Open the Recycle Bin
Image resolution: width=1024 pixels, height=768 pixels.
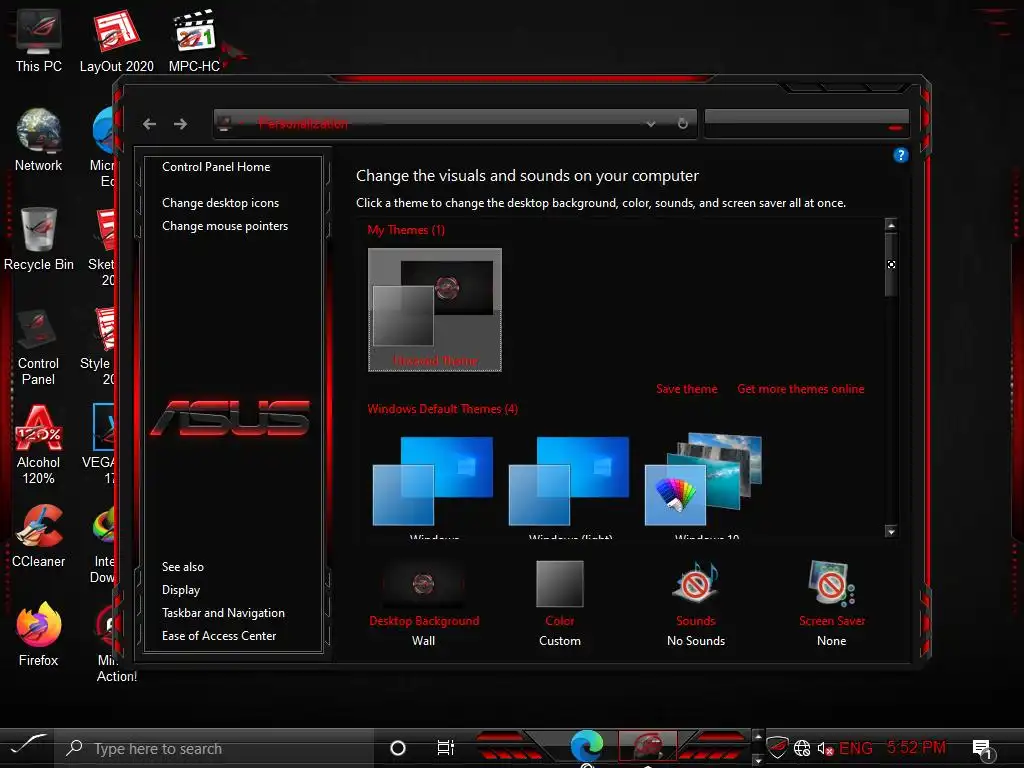pyautogui.click(x=39, y=239)
